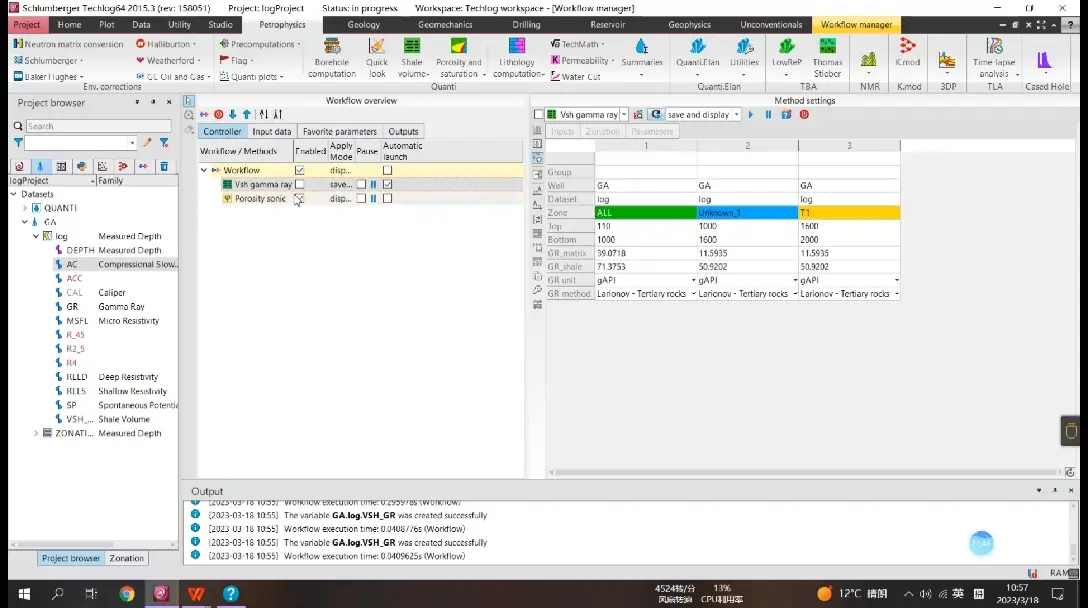Click Neutron matrix conversion button
The height and width of the screenshot is (608, 1088).
click(x=68, y=44)
